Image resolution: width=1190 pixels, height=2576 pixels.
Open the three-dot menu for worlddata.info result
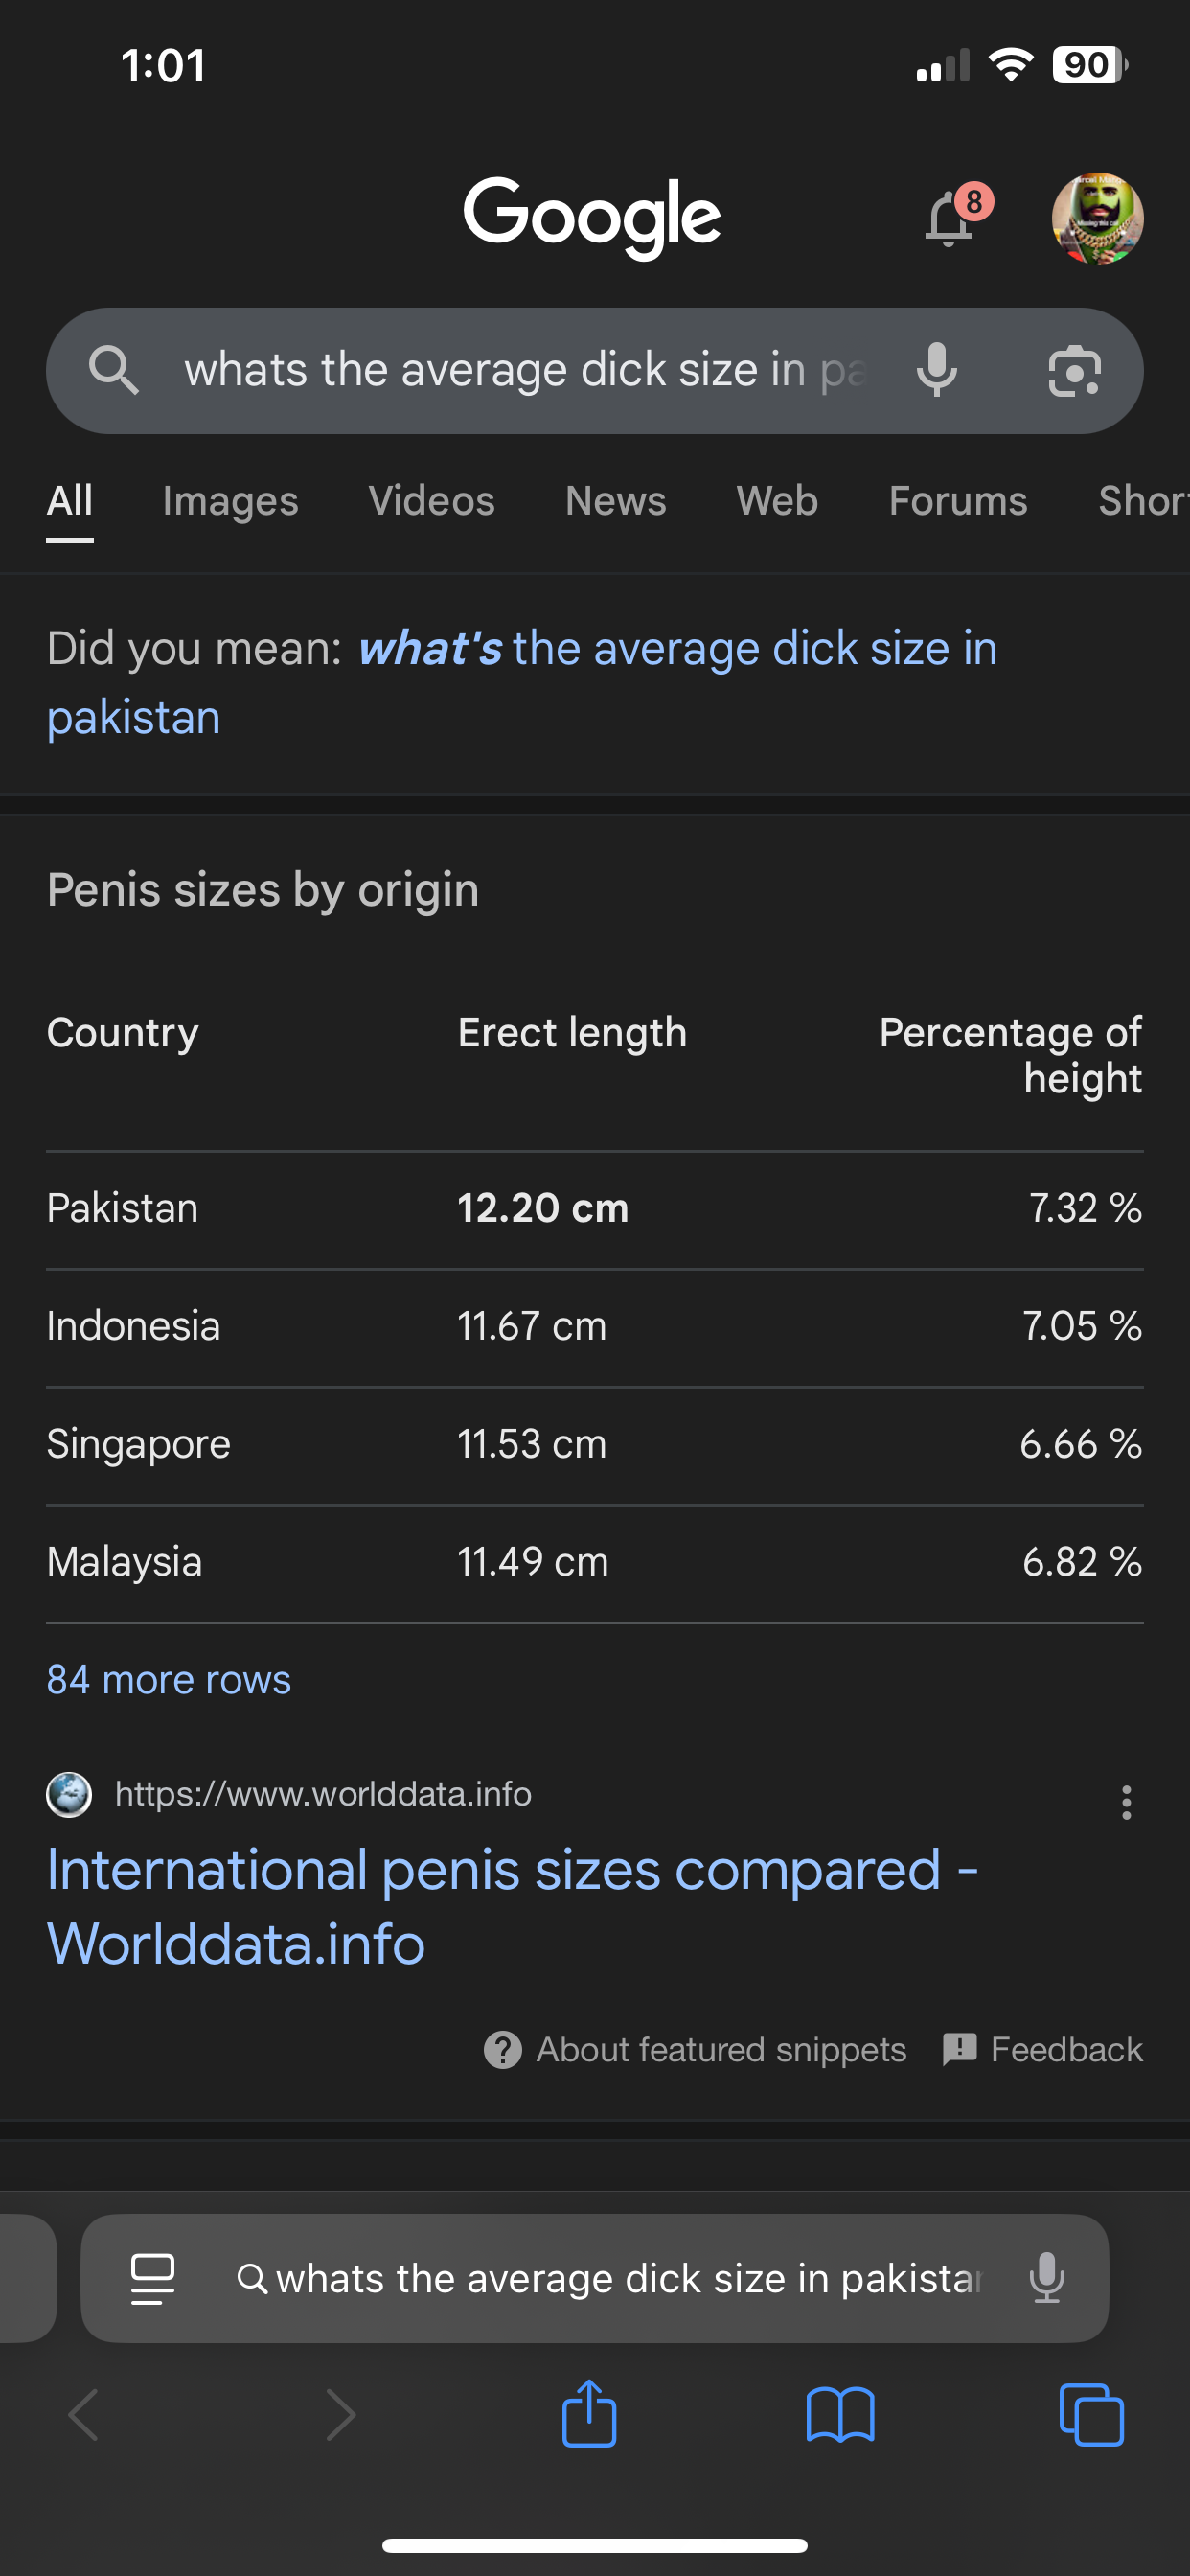coord(1126,1802)
